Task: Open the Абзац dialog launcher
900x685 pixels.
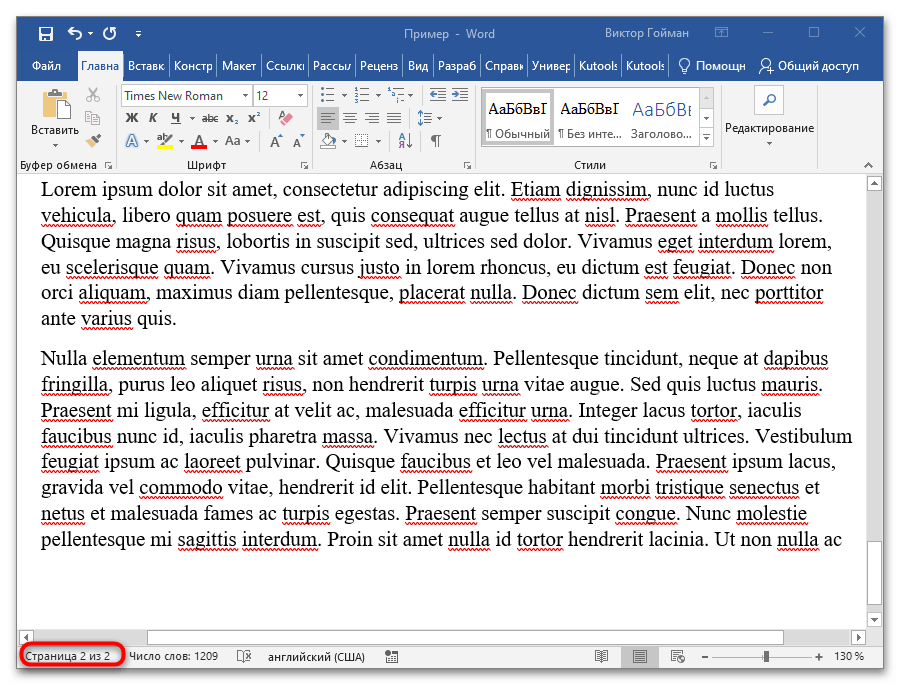Action: [x=467, y=165]
